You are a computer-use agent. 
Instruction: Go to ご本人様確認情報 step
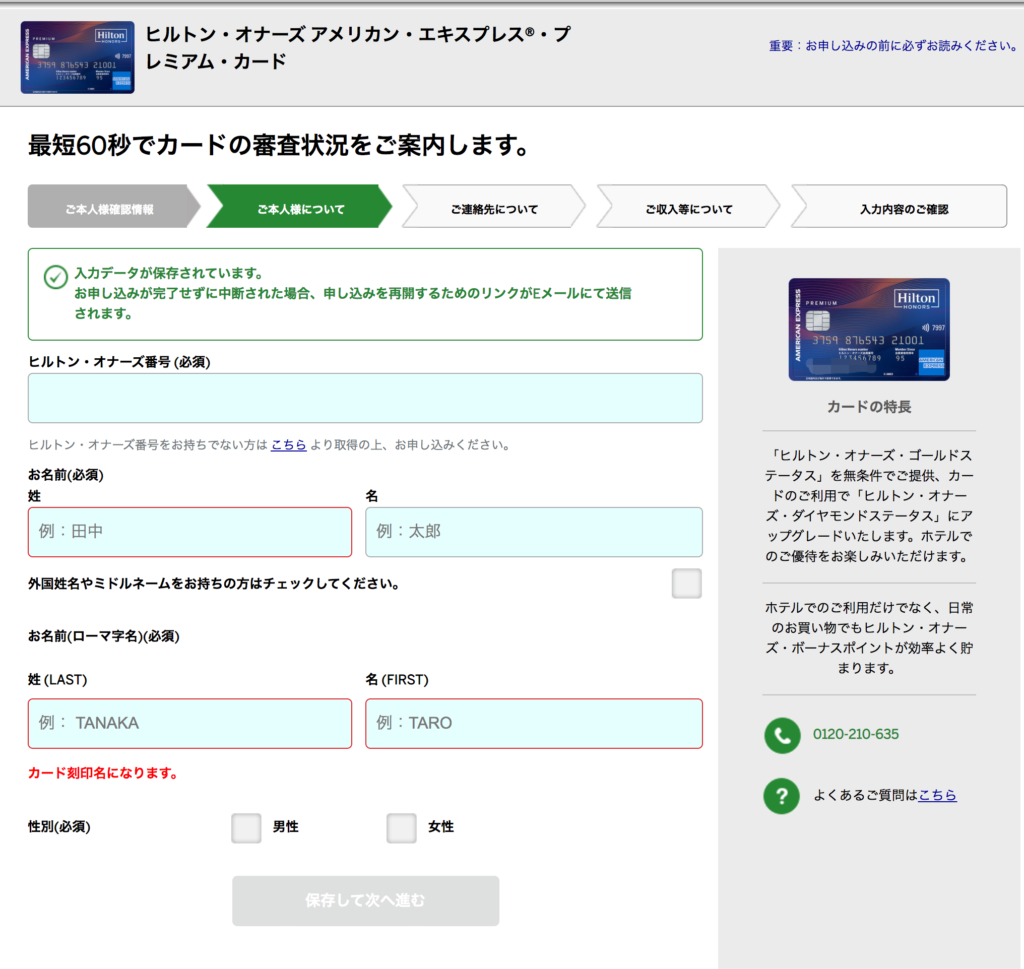tap(113, 206)
